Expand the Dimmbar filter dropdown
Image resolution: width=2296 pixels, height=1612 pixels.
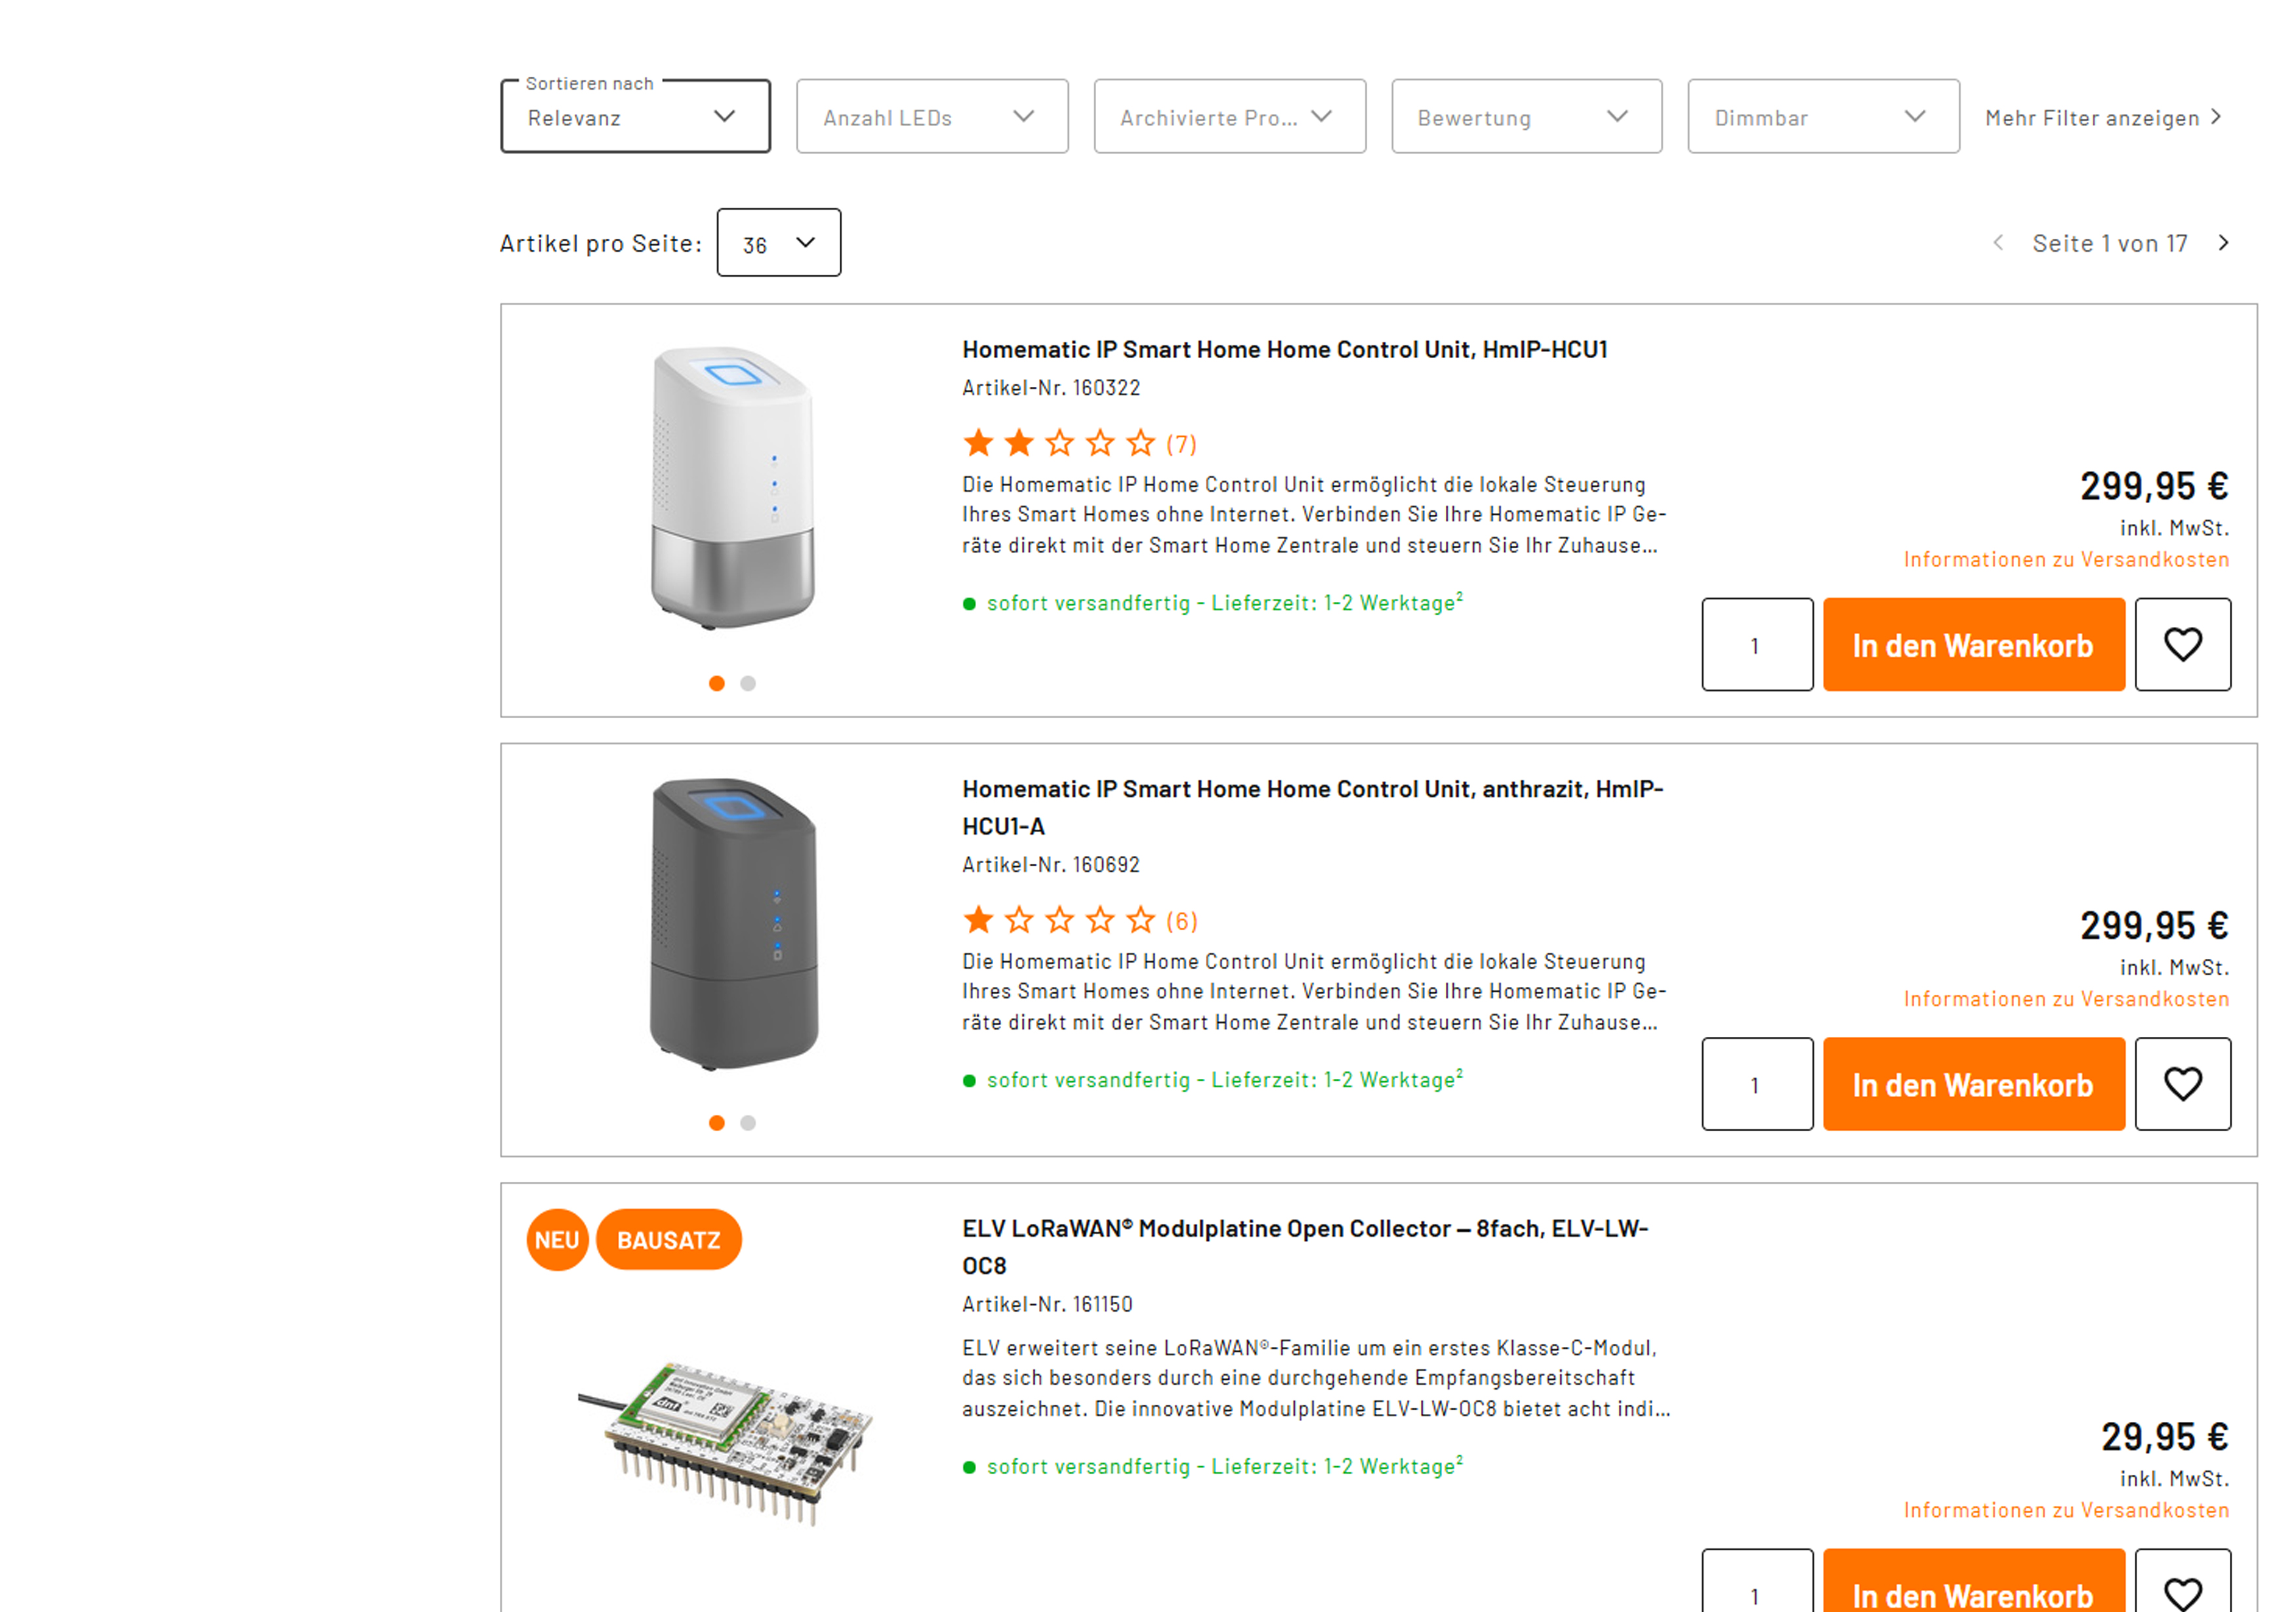tap(1822, 117)
